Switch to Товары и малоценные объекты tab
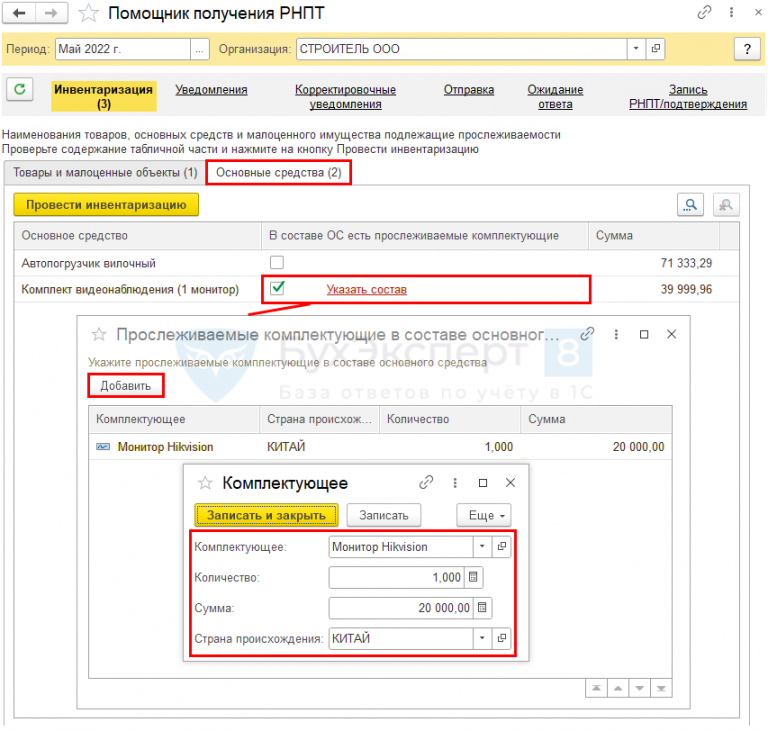 [x=103, y=173]
